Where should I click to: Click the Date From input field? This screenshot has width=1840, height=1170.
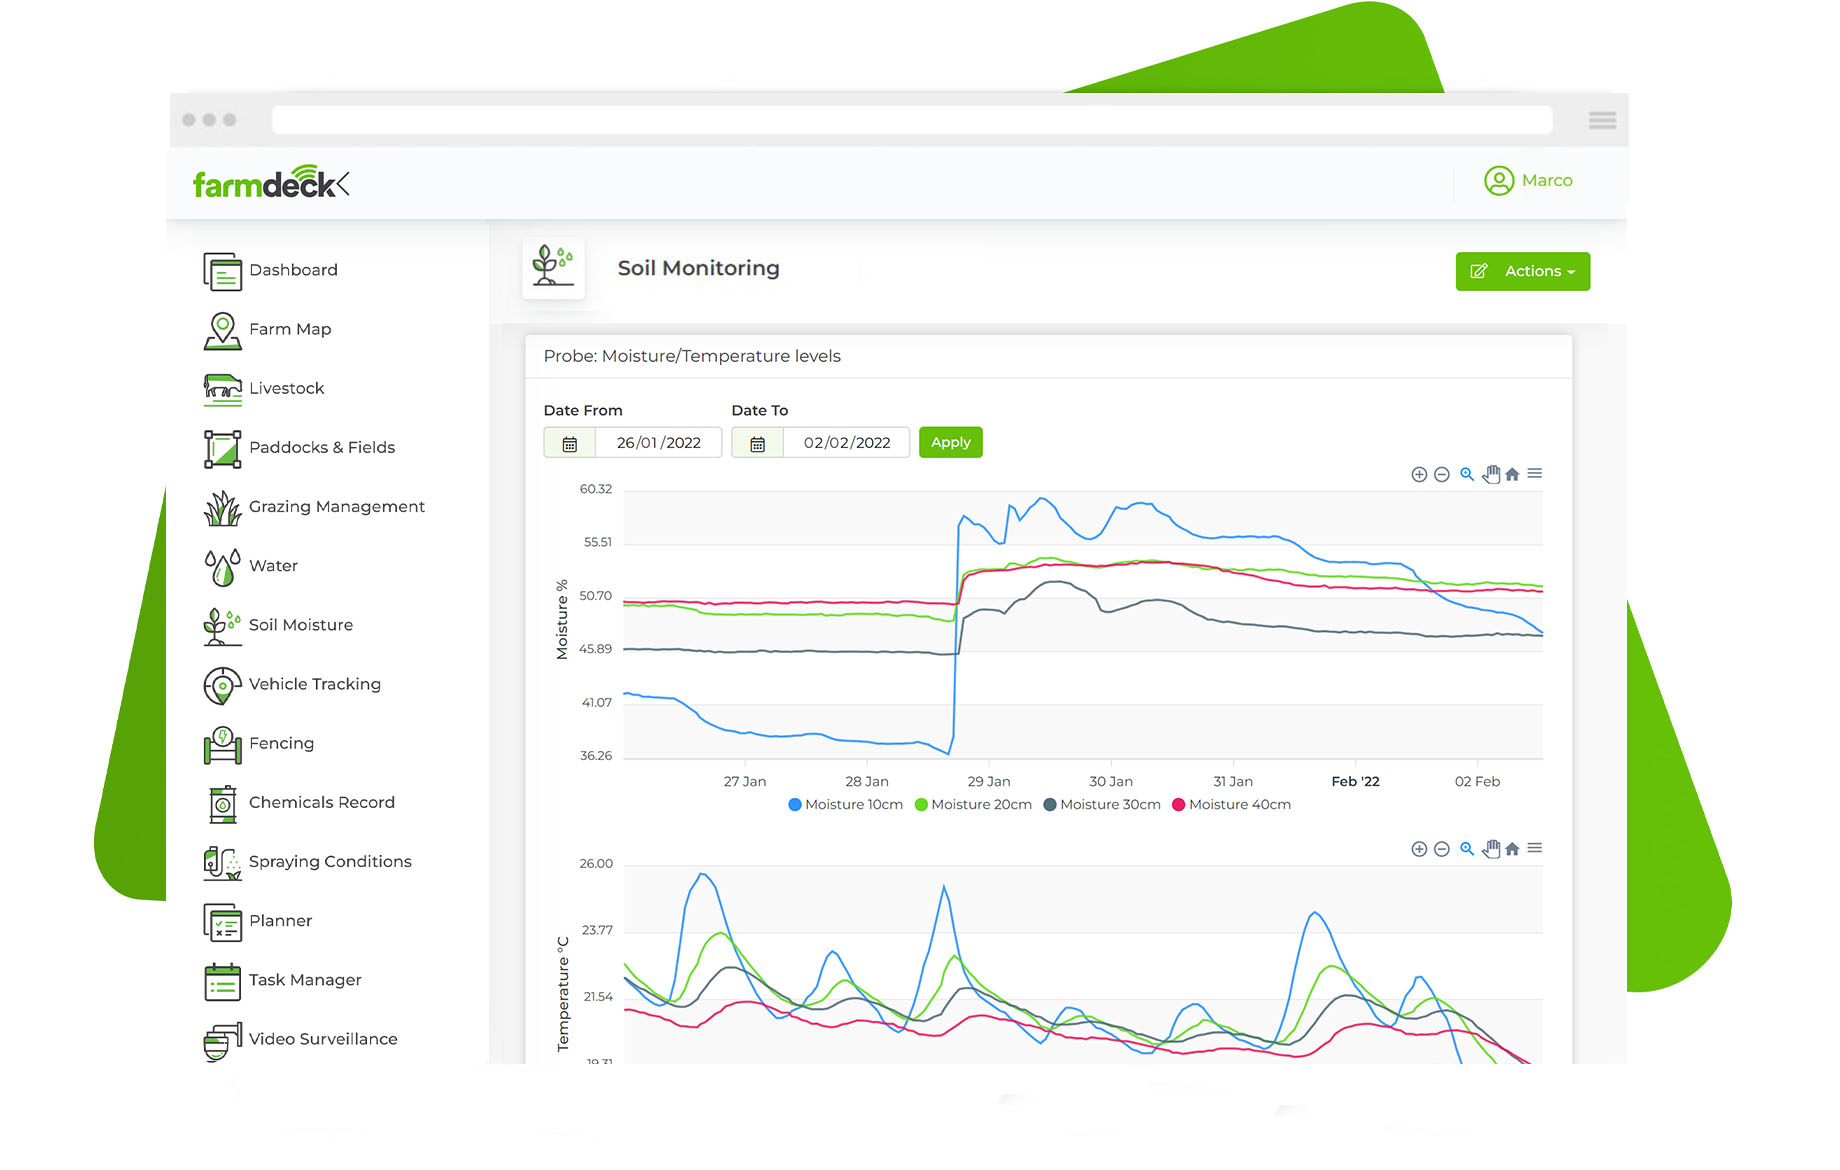pos(658,443)
